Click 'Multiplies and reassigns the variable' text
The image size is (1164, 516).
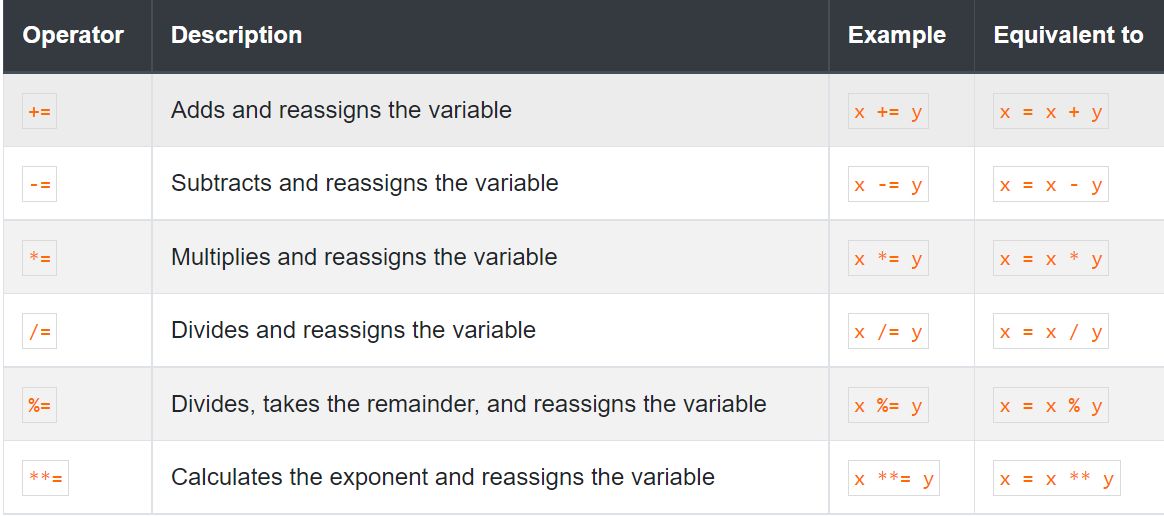click(364, 257)
